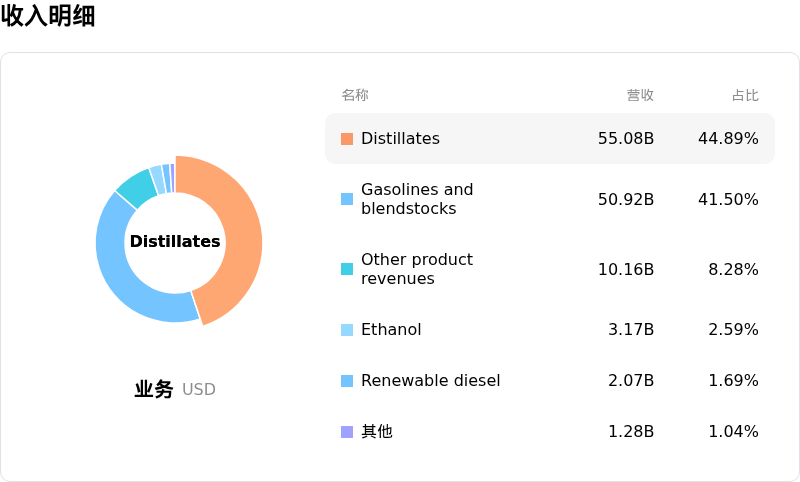800x482 pixels.
Task: Click the 3.17B revenue value
Action: [631, 329]
